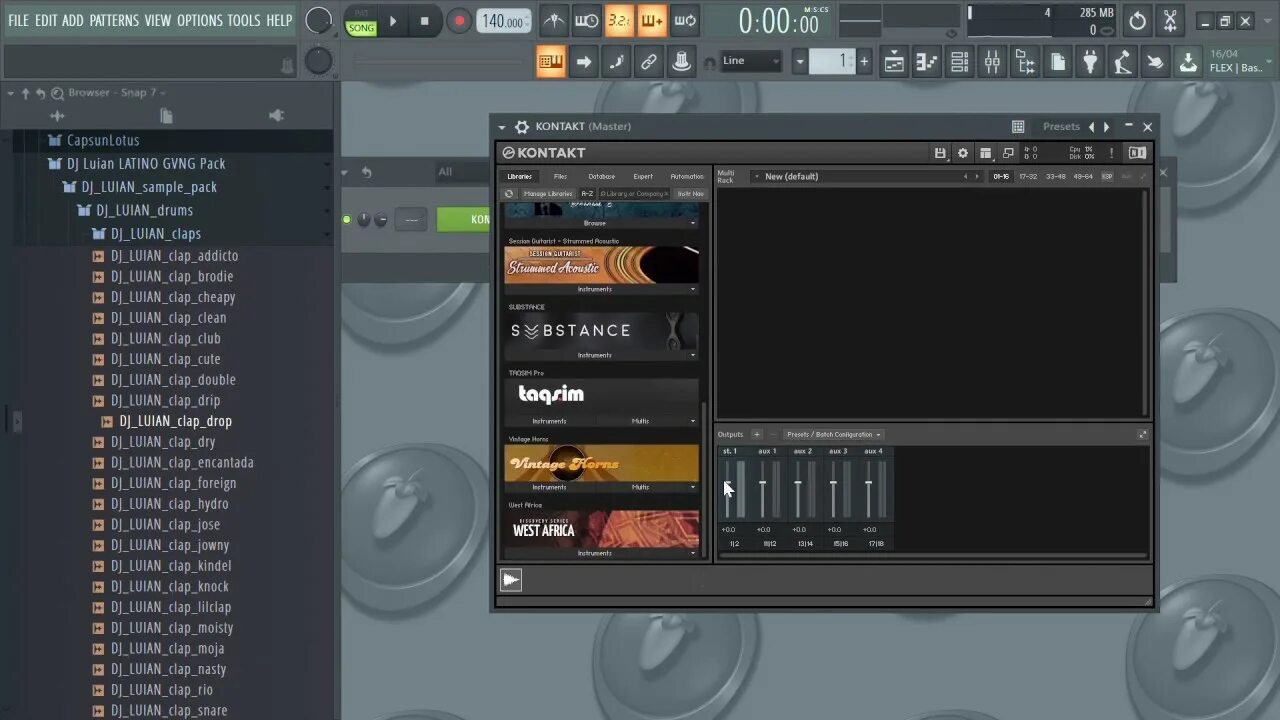The width and height of the screenshot is (1280, 720).
Task: Click Kontakt minimize view icon
Action: point(1008,153)
